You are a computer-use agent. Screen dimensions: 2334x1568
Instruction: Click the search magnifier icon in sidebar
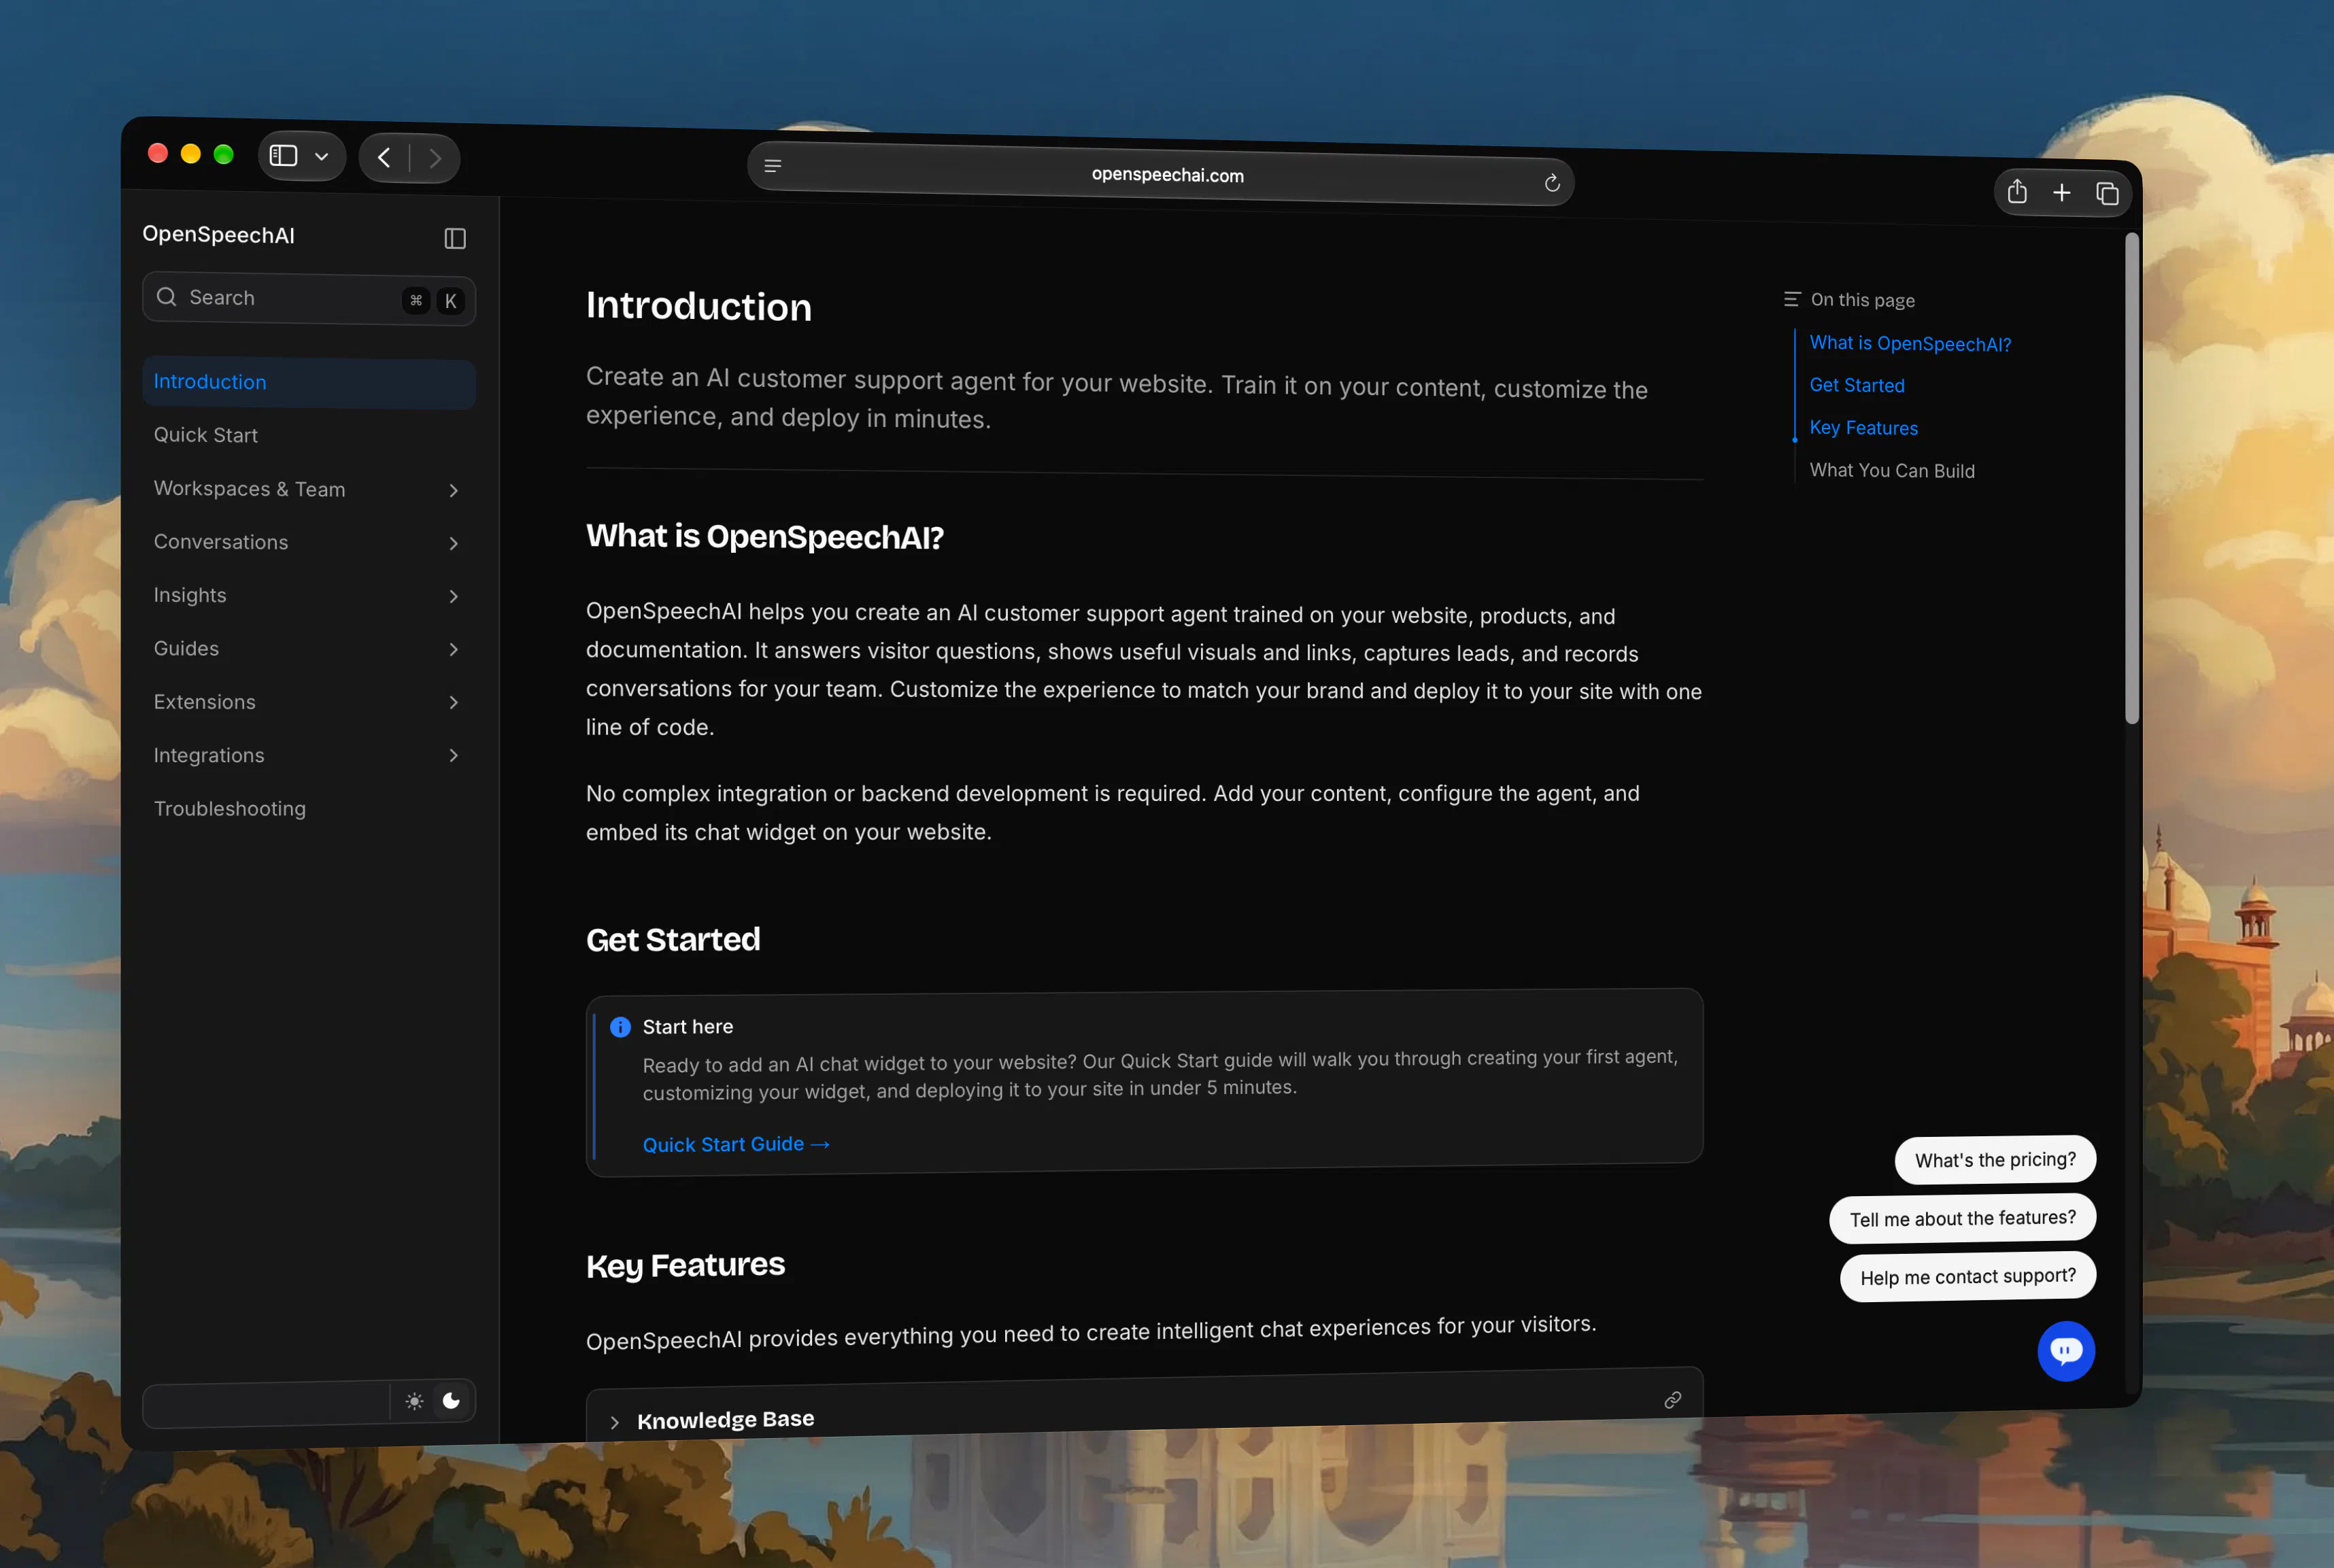tap(167, 297)
